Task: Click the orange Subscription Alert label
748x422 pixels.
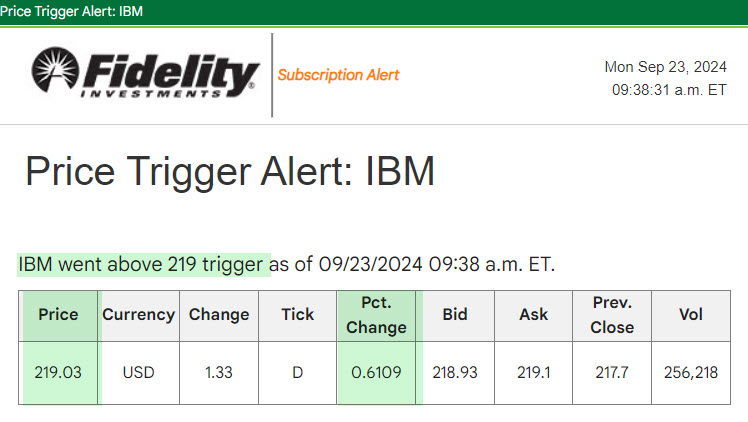Action: (338, 75)
